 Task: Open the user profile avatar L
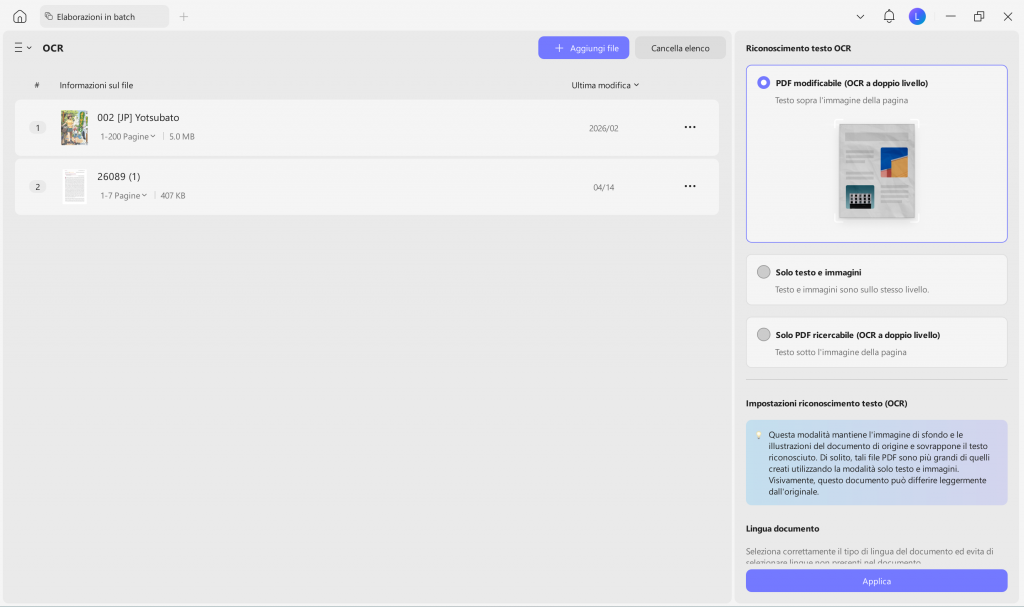[x=917, y=16]
